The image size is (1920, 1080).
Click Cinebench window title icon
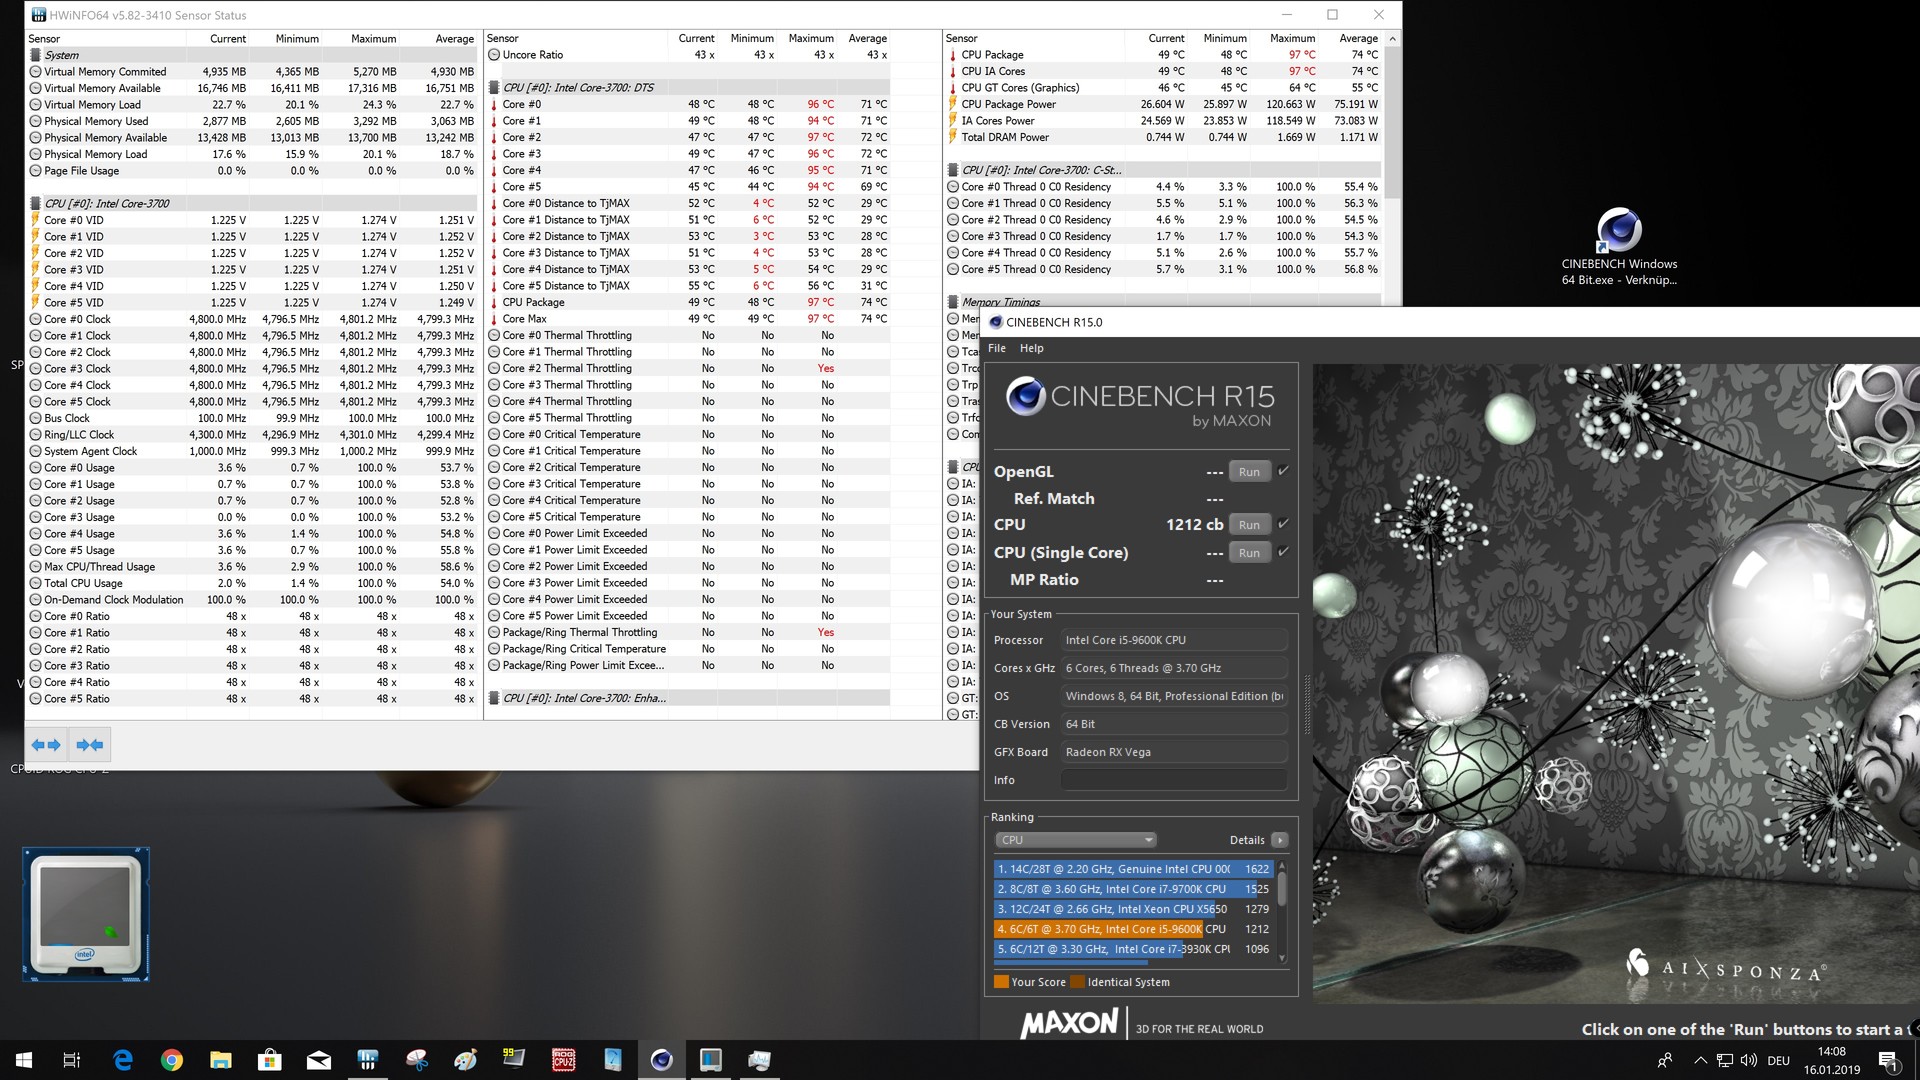point(995,322)
